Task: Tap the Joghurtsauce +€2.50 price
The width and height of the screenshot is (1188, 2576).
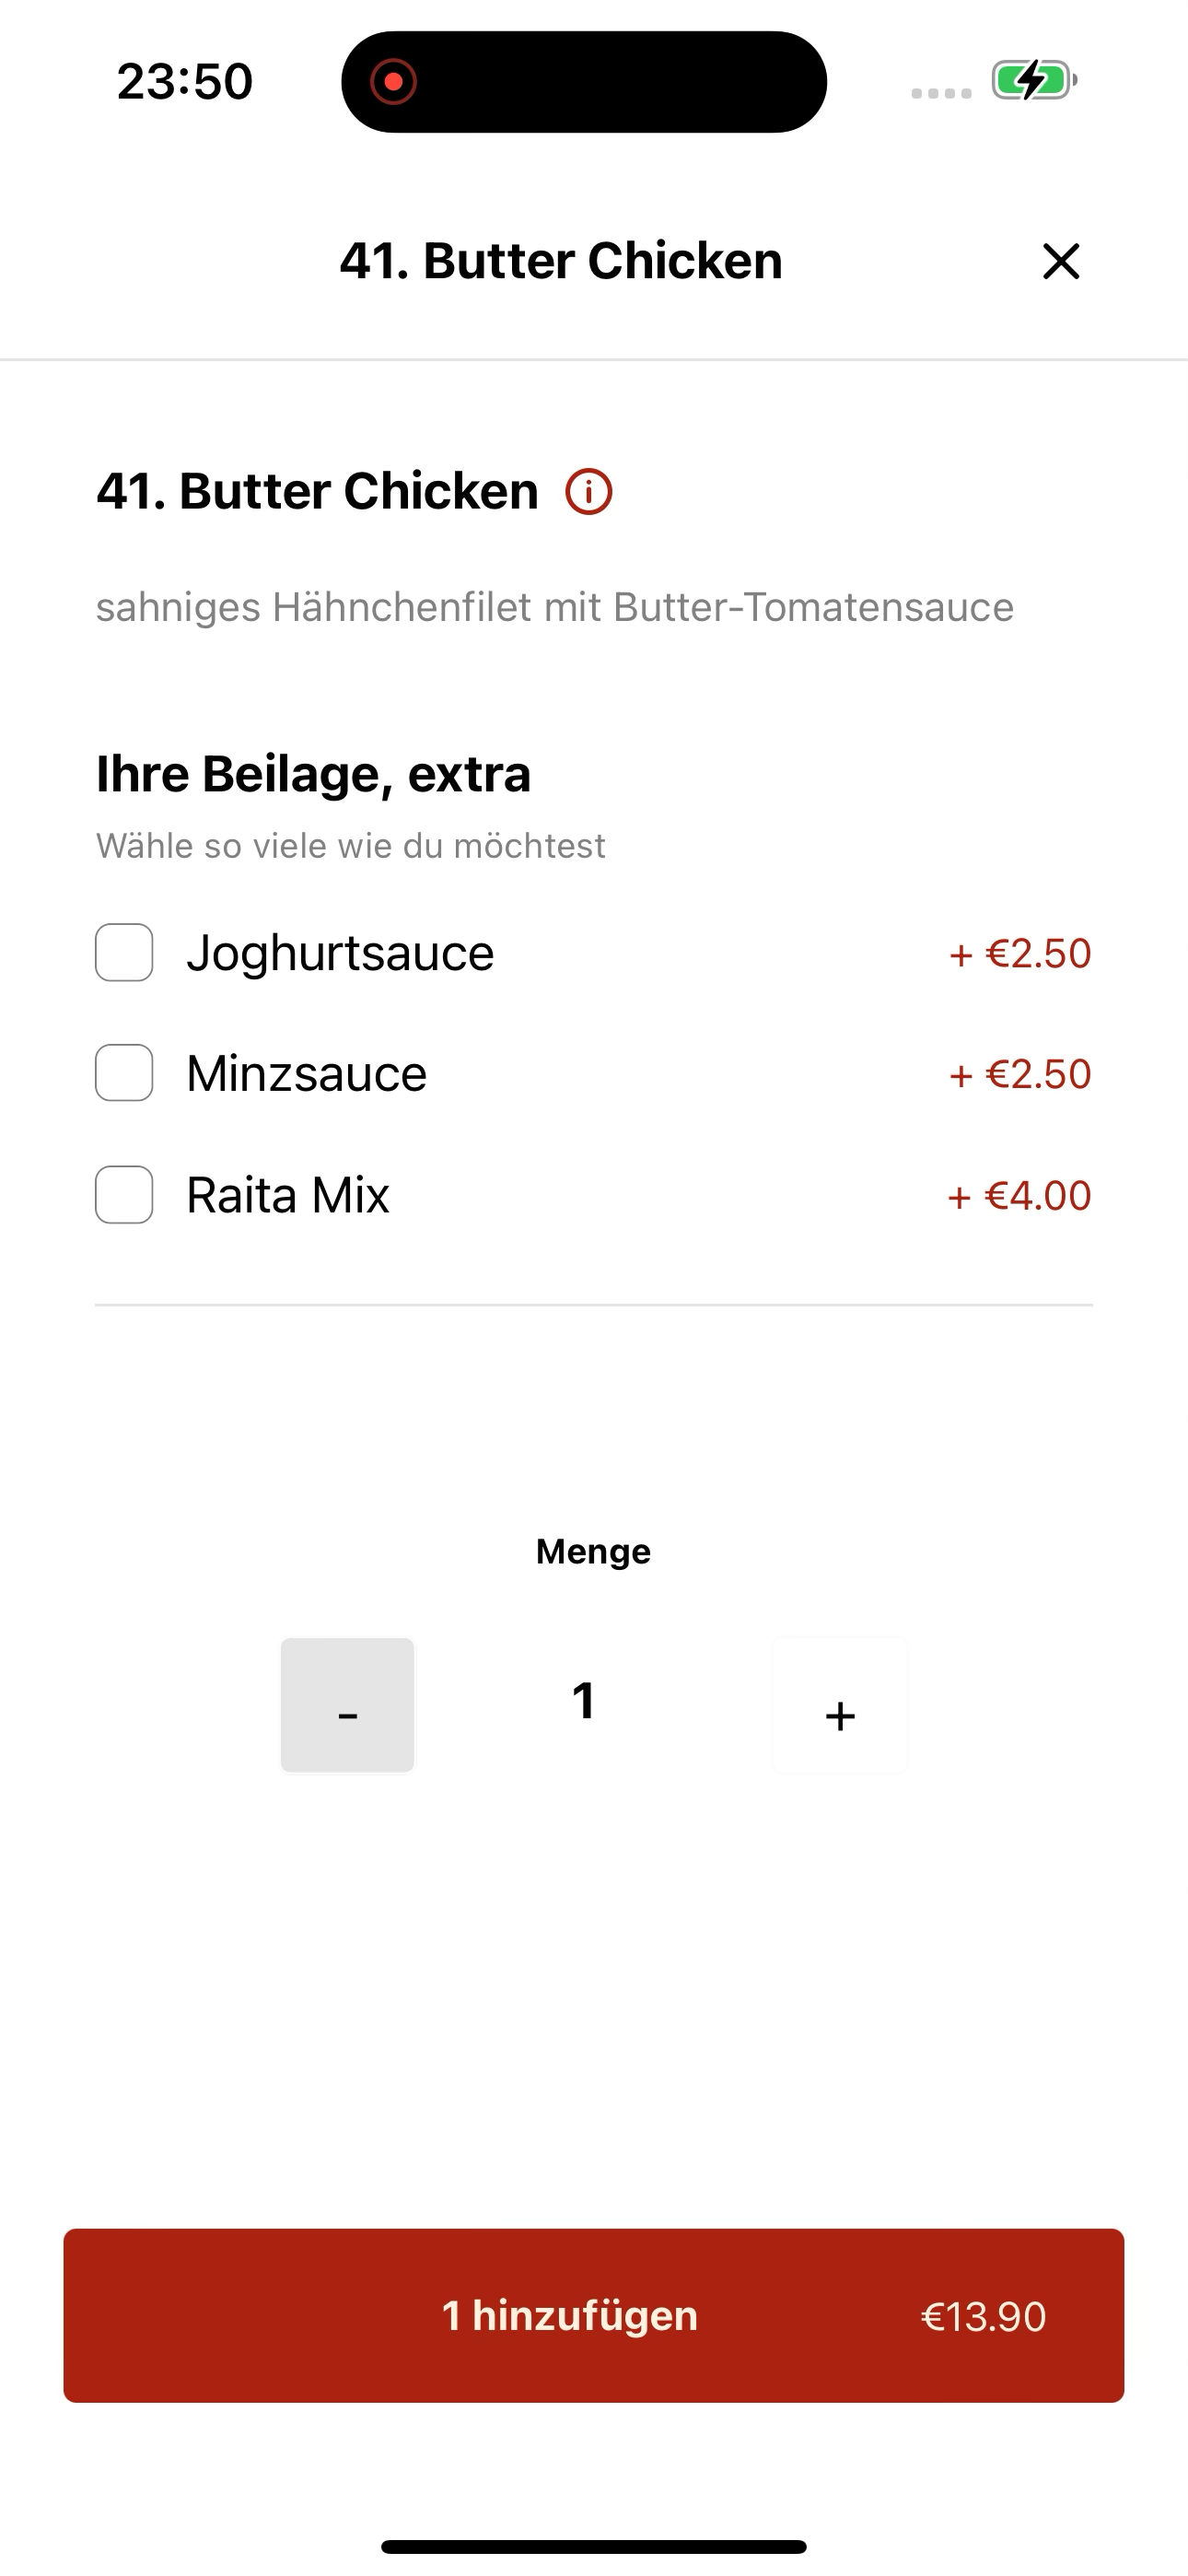Action: pos(1020,953)
